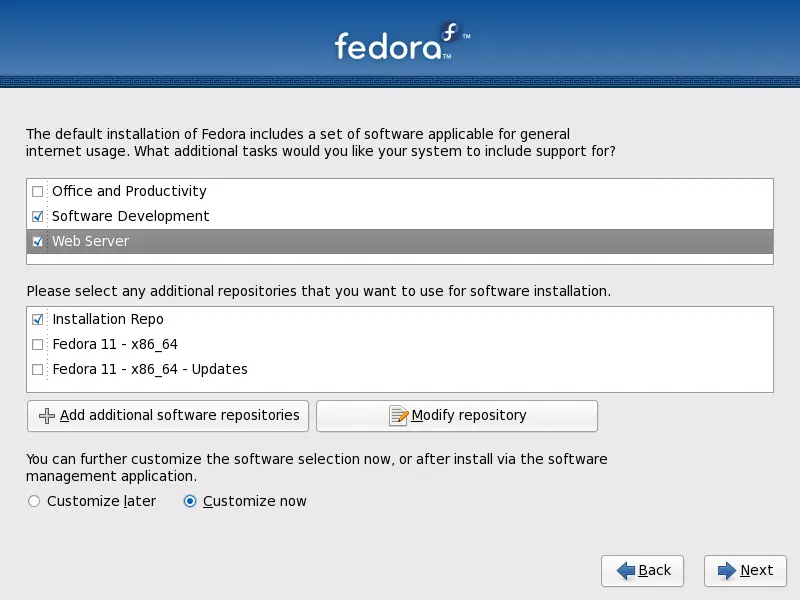Screen dimensions: 800x600
Task: Enable the Office and Productivity checkbox
Action: click(37, 191)
